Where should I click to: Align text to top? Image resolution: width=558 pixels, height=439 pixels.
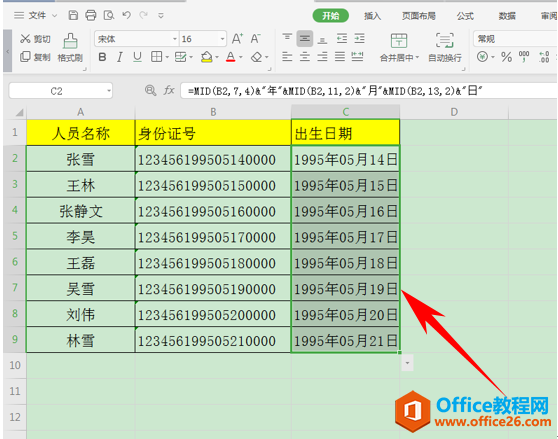287,38
